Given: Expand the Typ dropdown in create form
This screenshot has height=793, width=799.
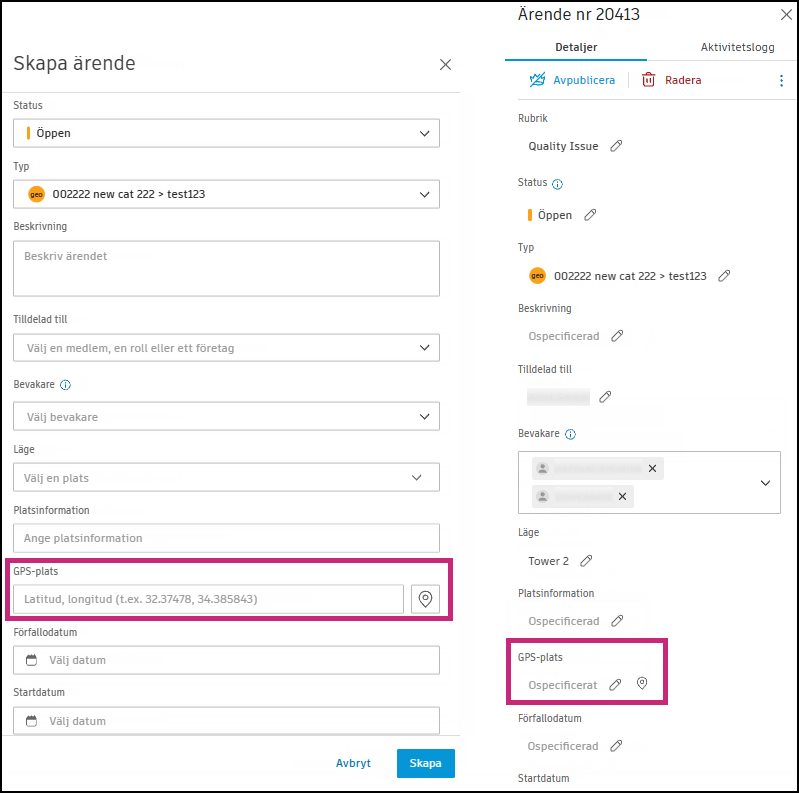Looking at the screenshot, I should point(226,194).
